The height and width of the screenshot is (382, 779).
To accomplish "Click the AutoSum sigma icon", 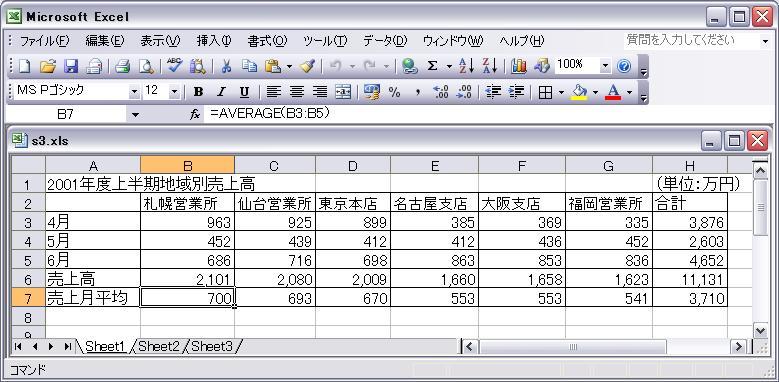I will pos(433,66).
